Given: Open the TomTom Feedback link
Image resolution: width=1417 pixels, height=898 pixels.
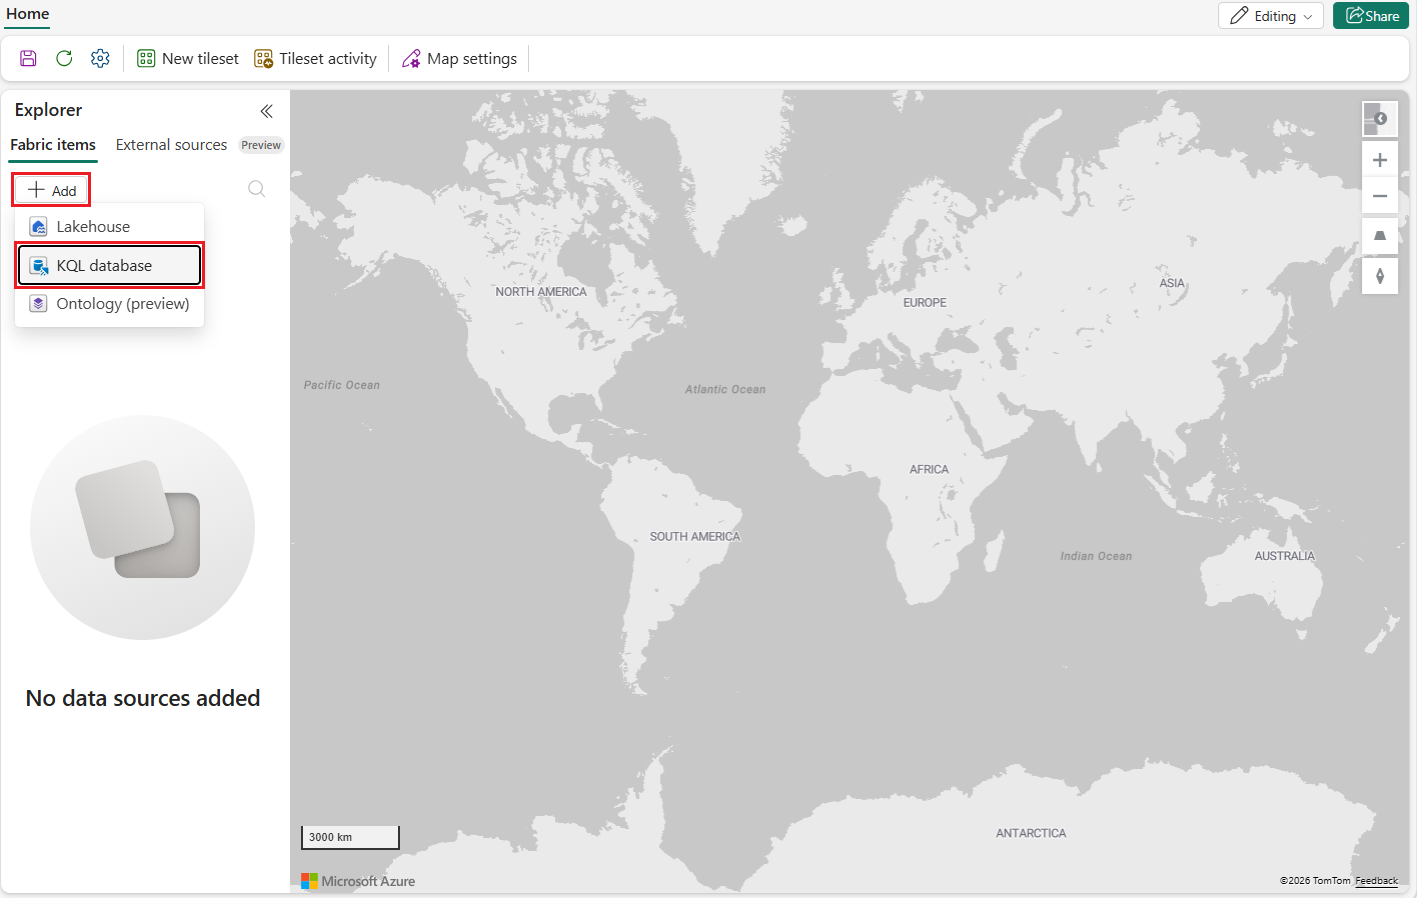Looking at the screenshot, I should (x=1377, y=881).
